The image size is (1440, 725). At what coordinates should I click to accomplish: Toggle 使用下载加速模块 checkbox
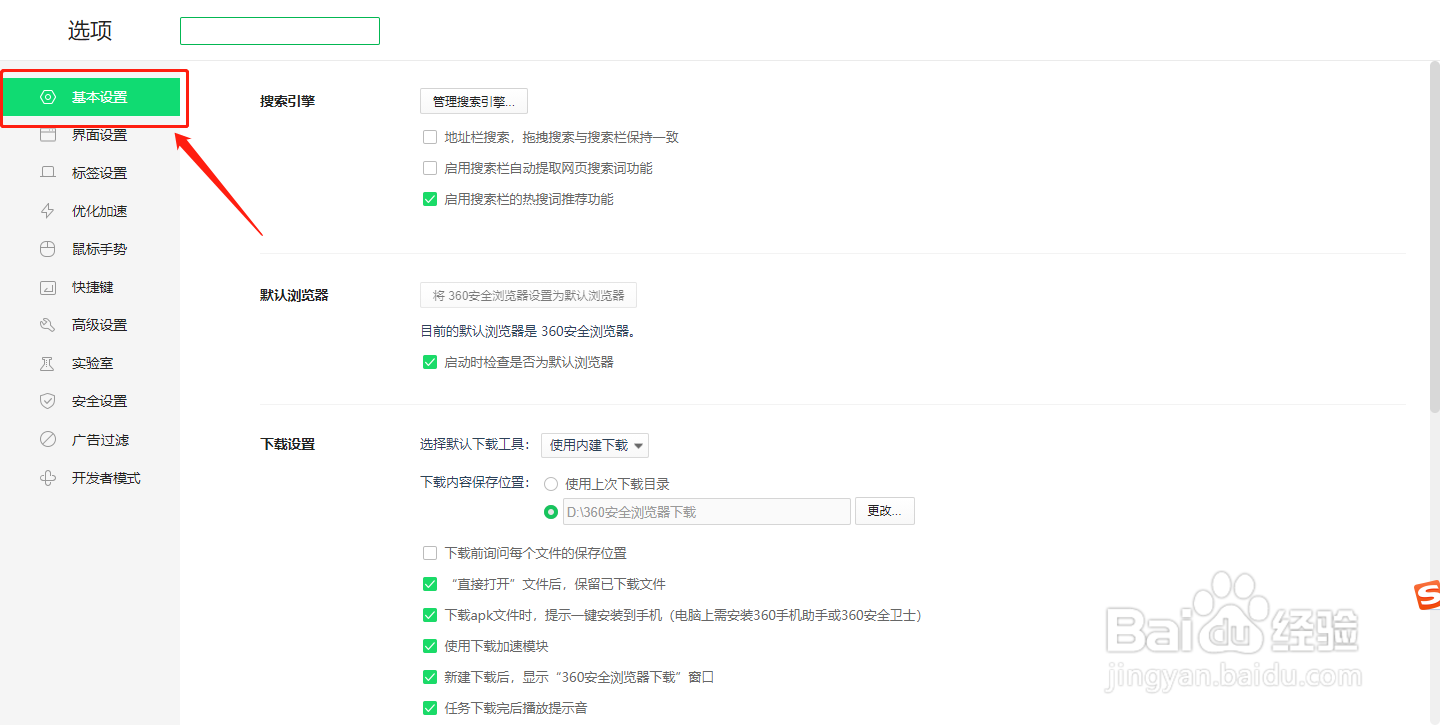430,646
